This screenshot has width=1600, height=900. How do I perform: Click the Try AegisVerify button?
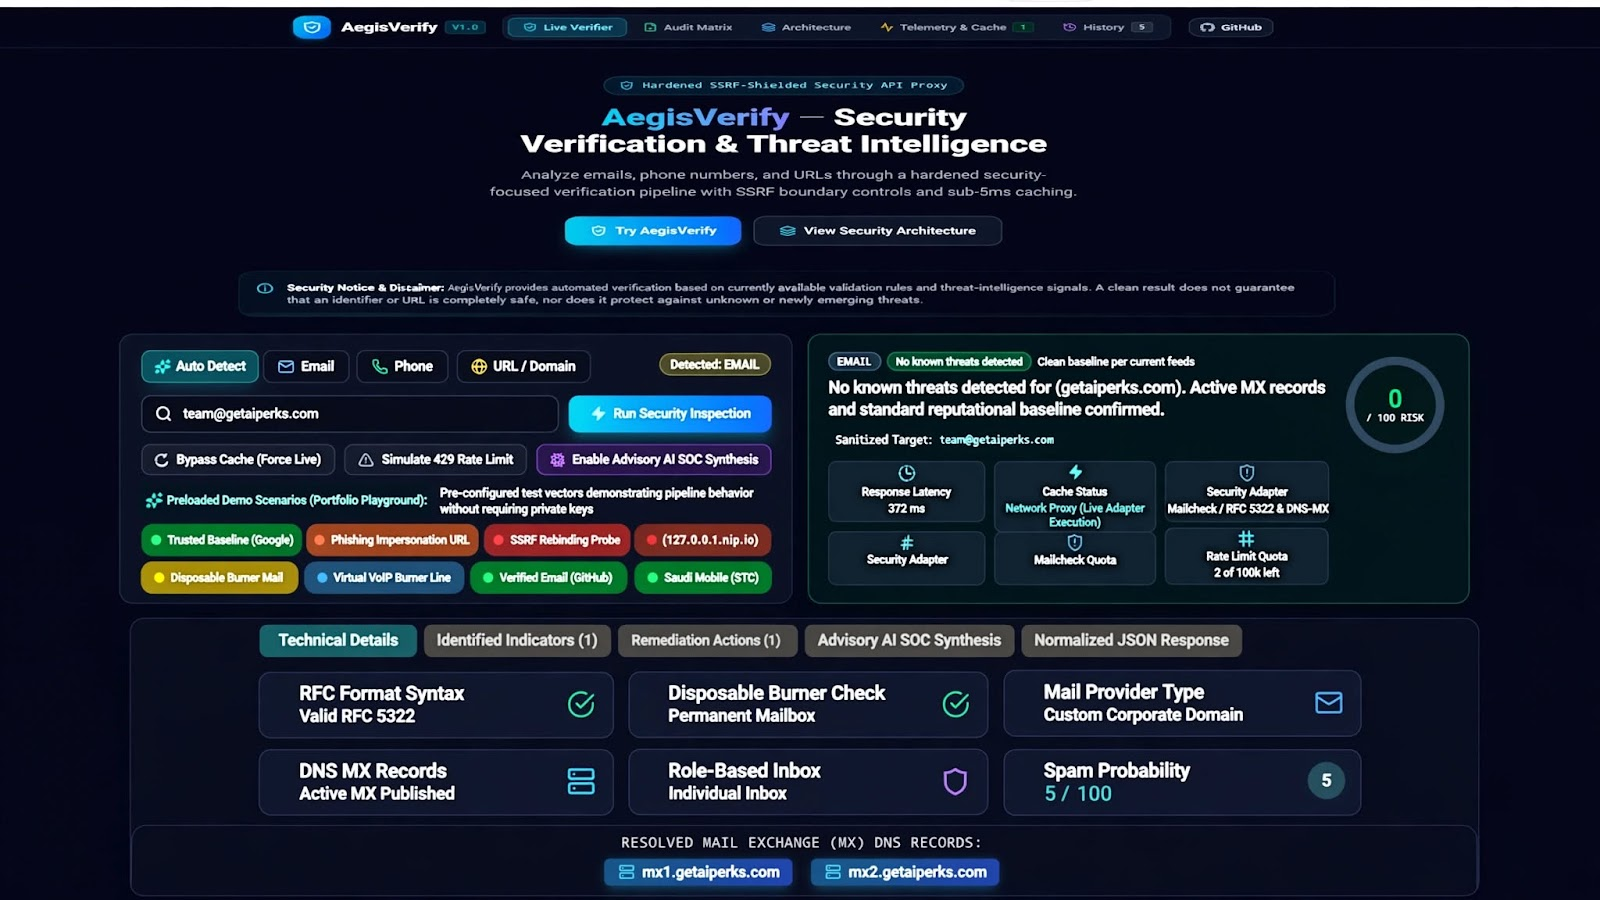point(653,231)
